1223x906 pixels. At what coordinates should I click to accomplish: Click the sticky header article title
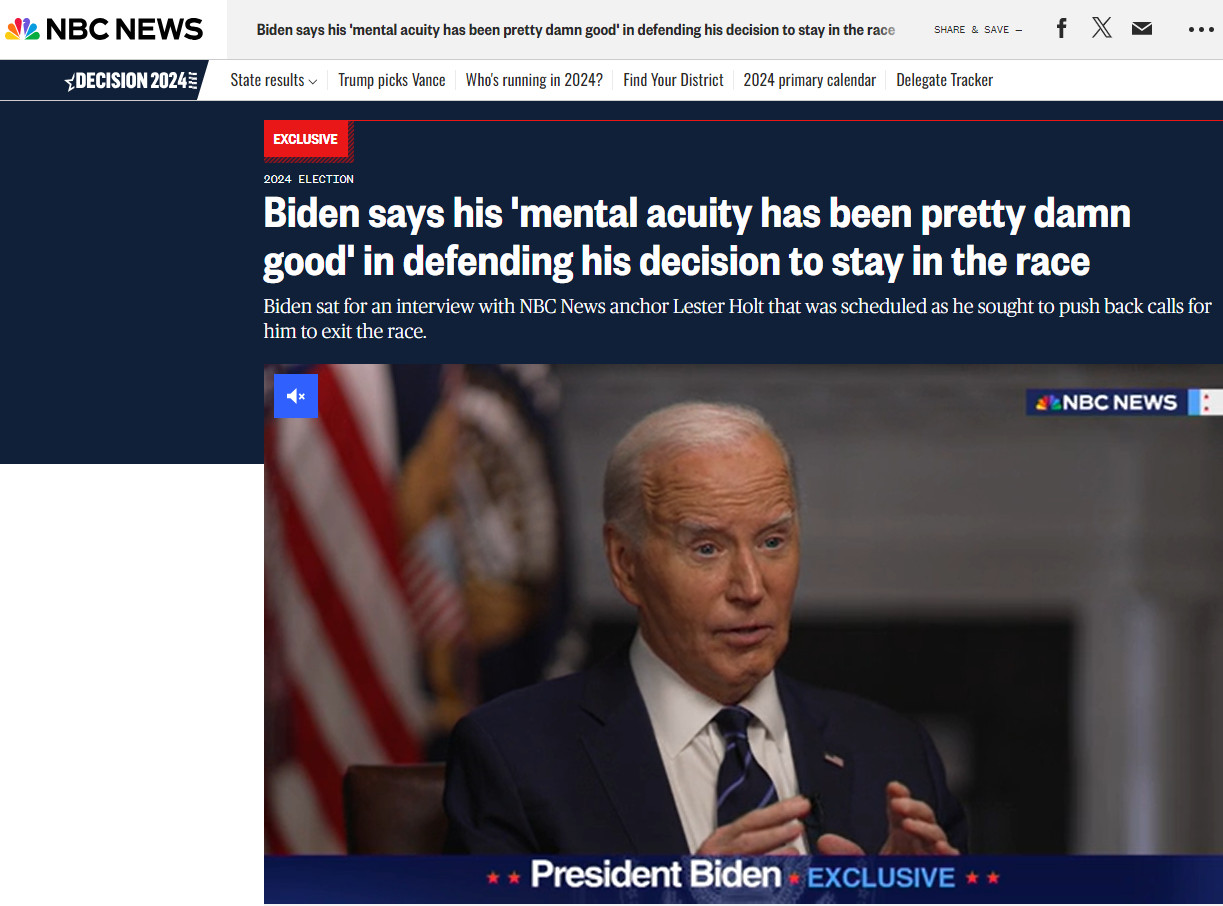point(576,30)
